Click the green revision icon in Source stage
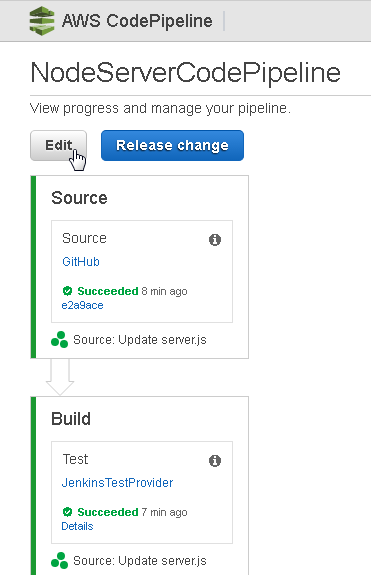371x575 pixels. tap(59, 340)
